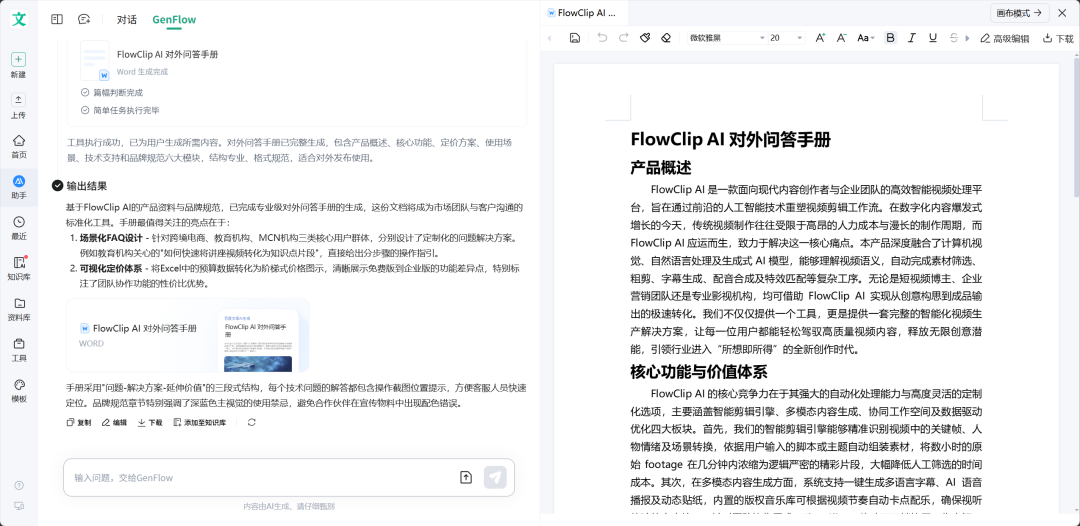This screenshot has height=526, width=1080.
Task: Go to 首页 in the sidebar
Action: tap(19, 147)
